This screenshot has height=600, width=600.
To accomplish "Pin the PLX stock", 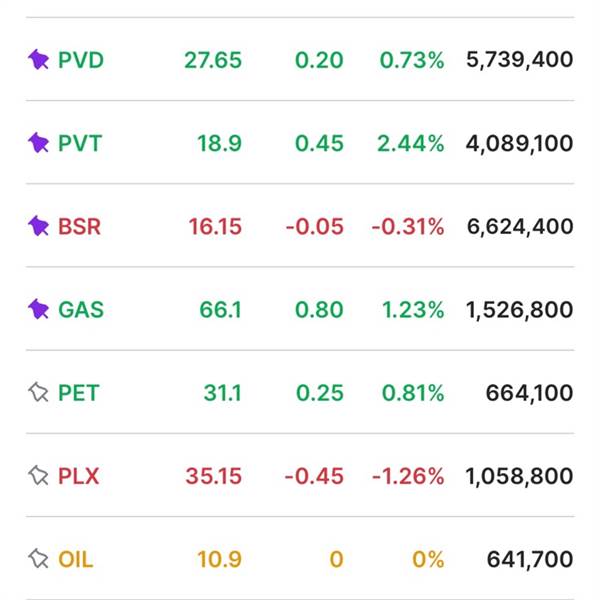I will point(38,476).
